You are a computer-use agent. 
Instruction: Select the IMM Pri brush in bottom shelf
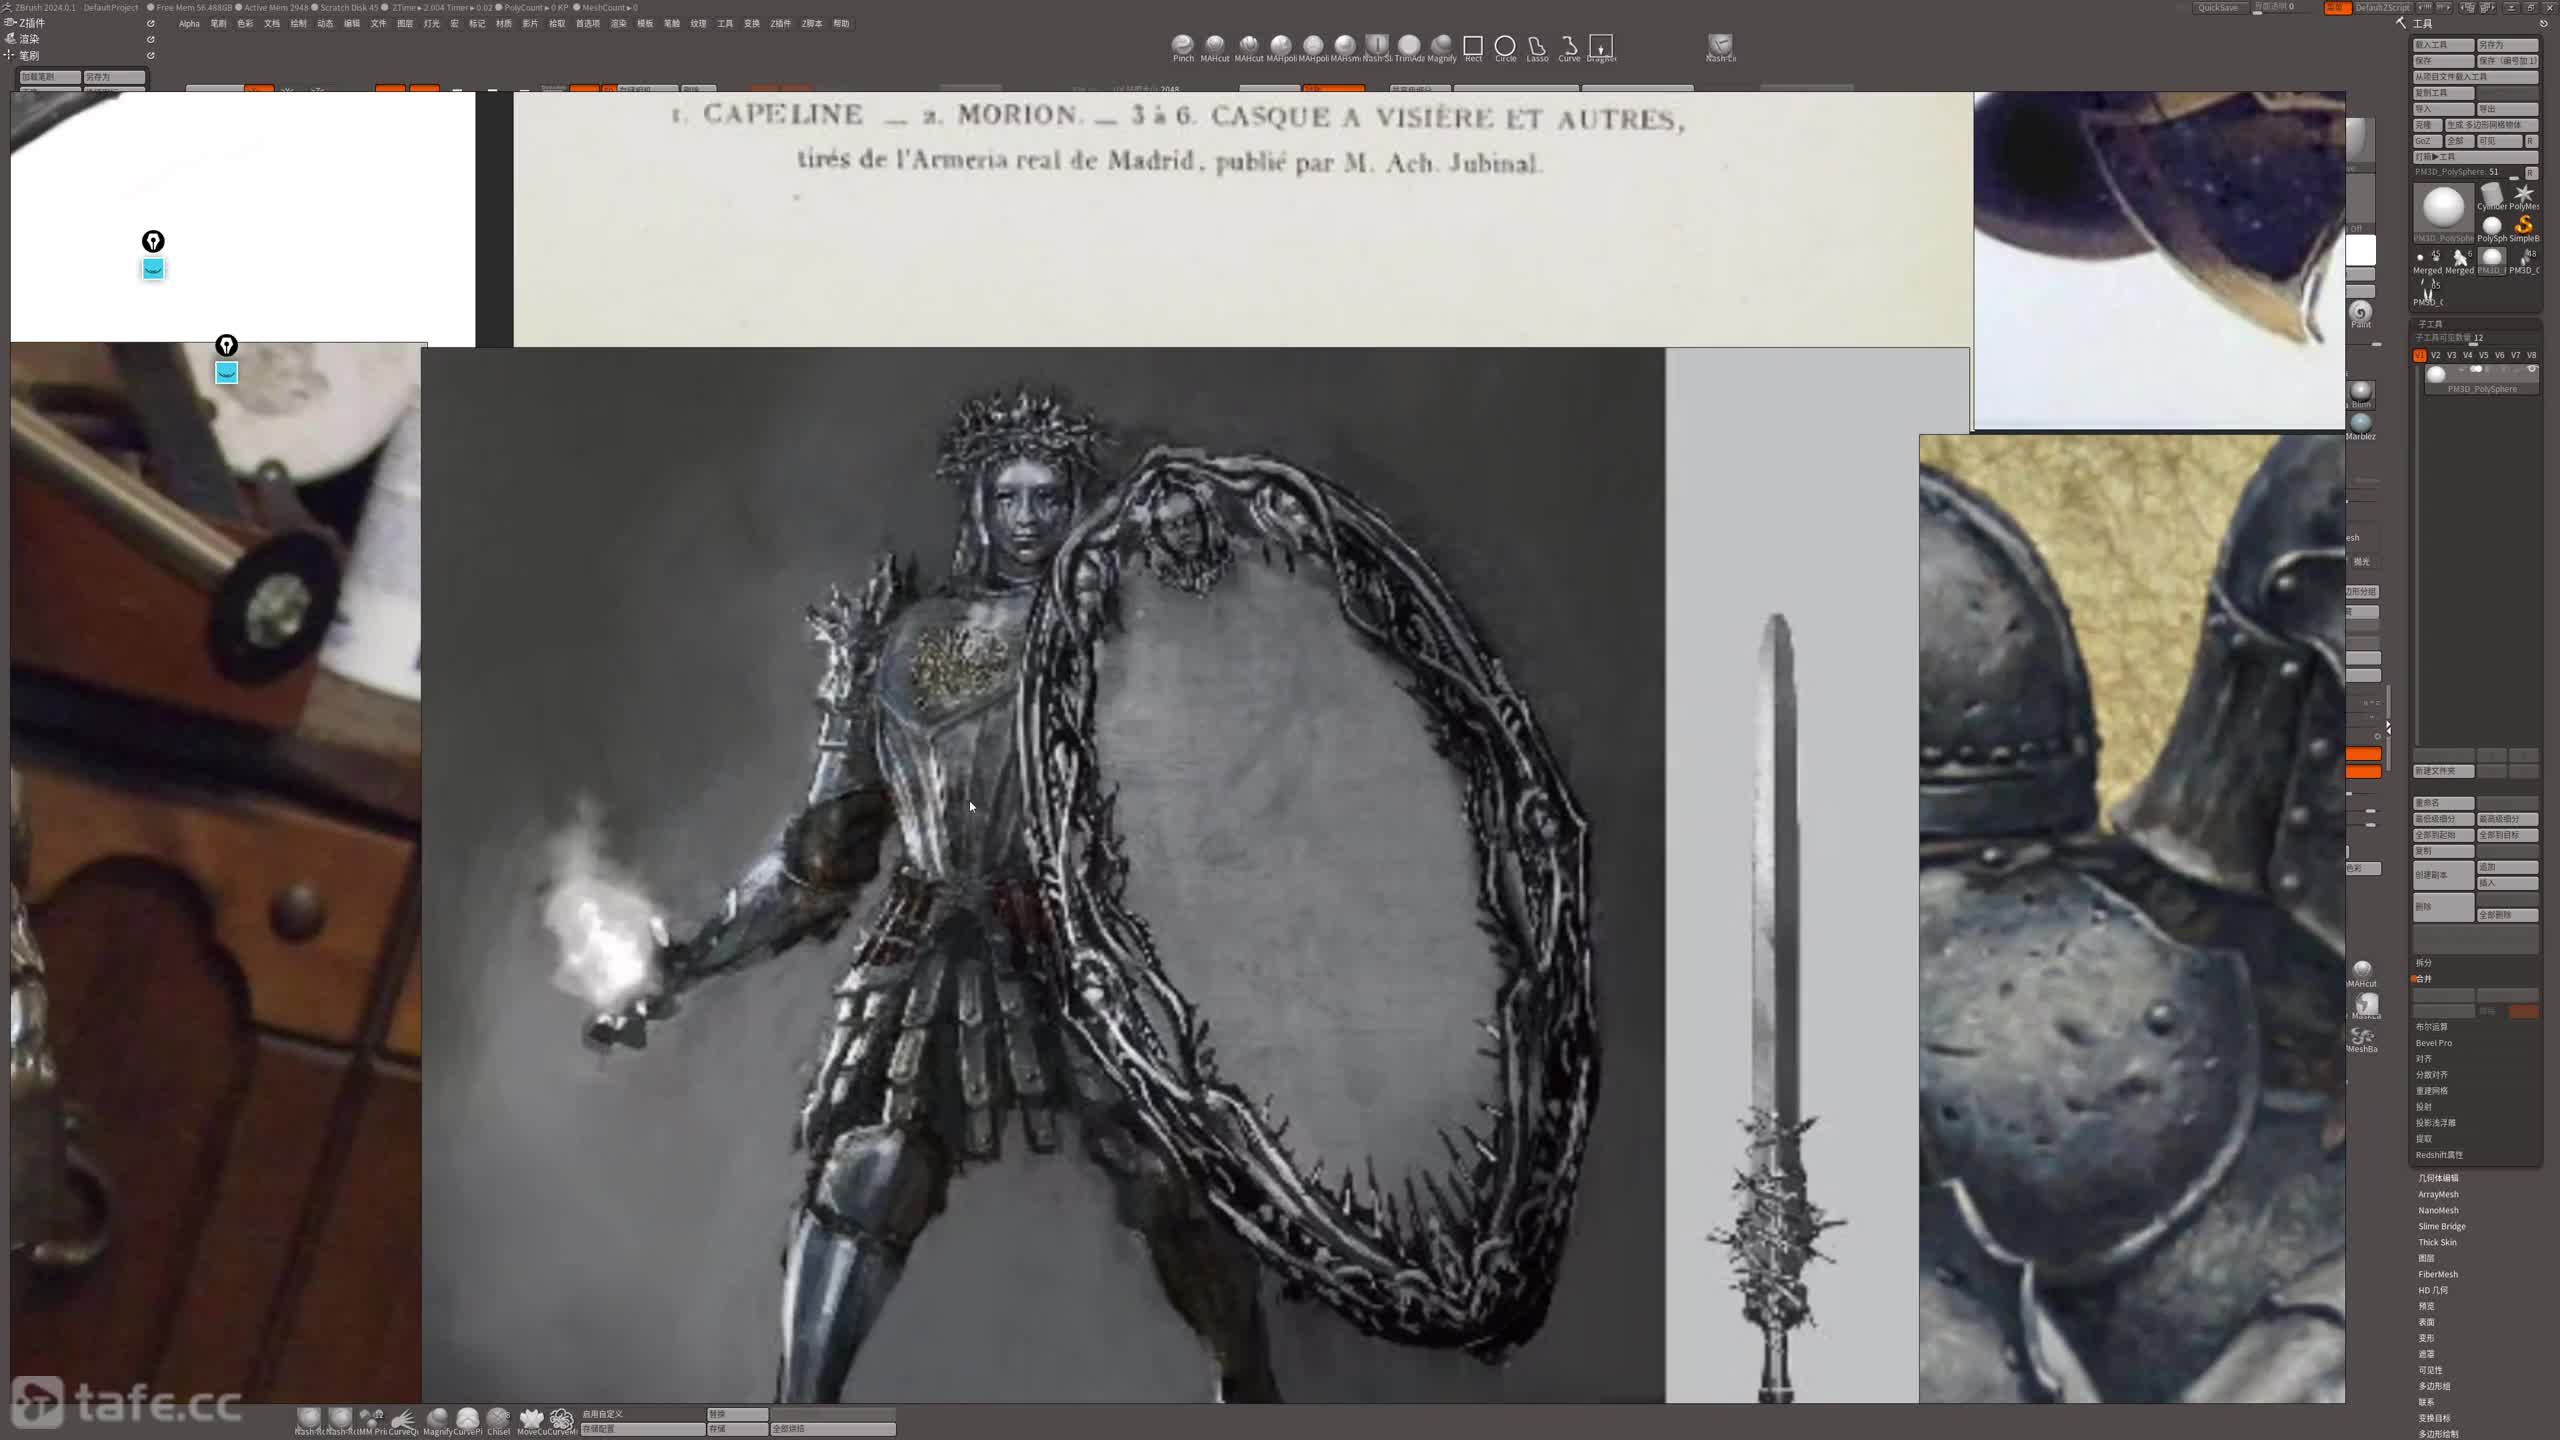tap(371, 1421)
